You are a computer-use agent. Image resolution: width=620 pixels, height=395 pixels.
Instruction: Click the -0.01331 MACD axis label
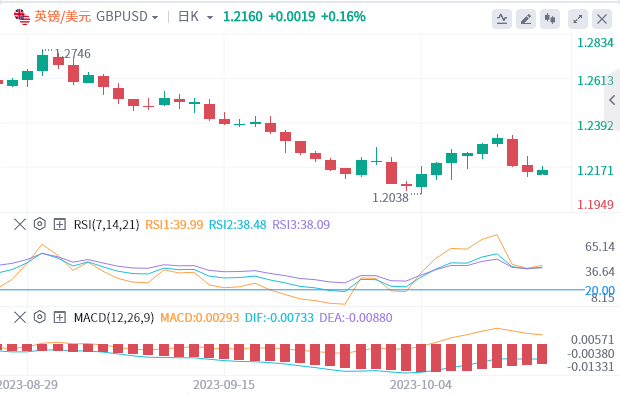tap(590, 367)
